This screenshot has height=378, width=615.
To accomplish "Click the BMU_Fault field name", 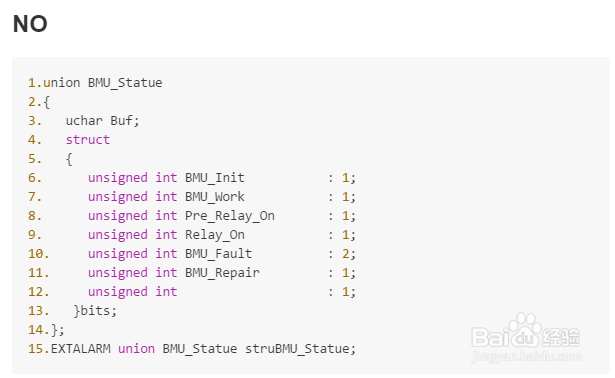I will pyautogui.click(x=218, y=254).
